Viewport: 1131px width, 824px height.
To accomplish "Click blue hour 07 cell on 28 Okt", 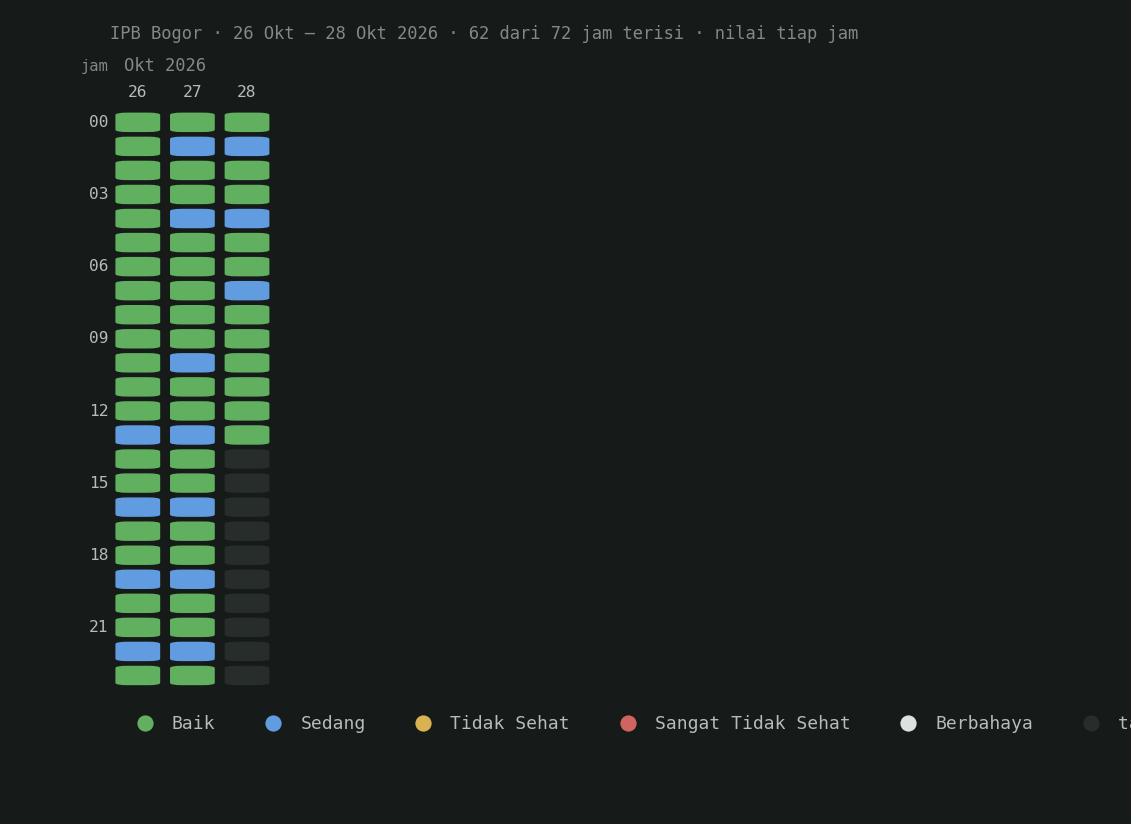I will pyautogui.click(x=247, y=291).
